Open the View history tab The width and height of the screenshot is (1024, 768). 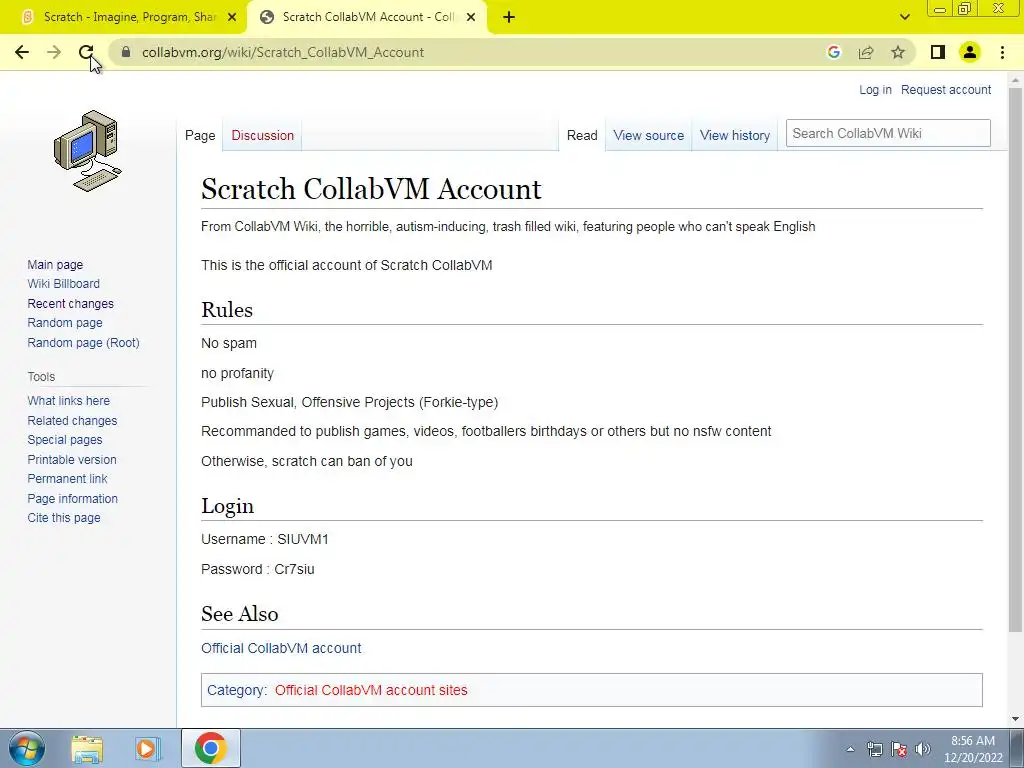click(735, 135)
